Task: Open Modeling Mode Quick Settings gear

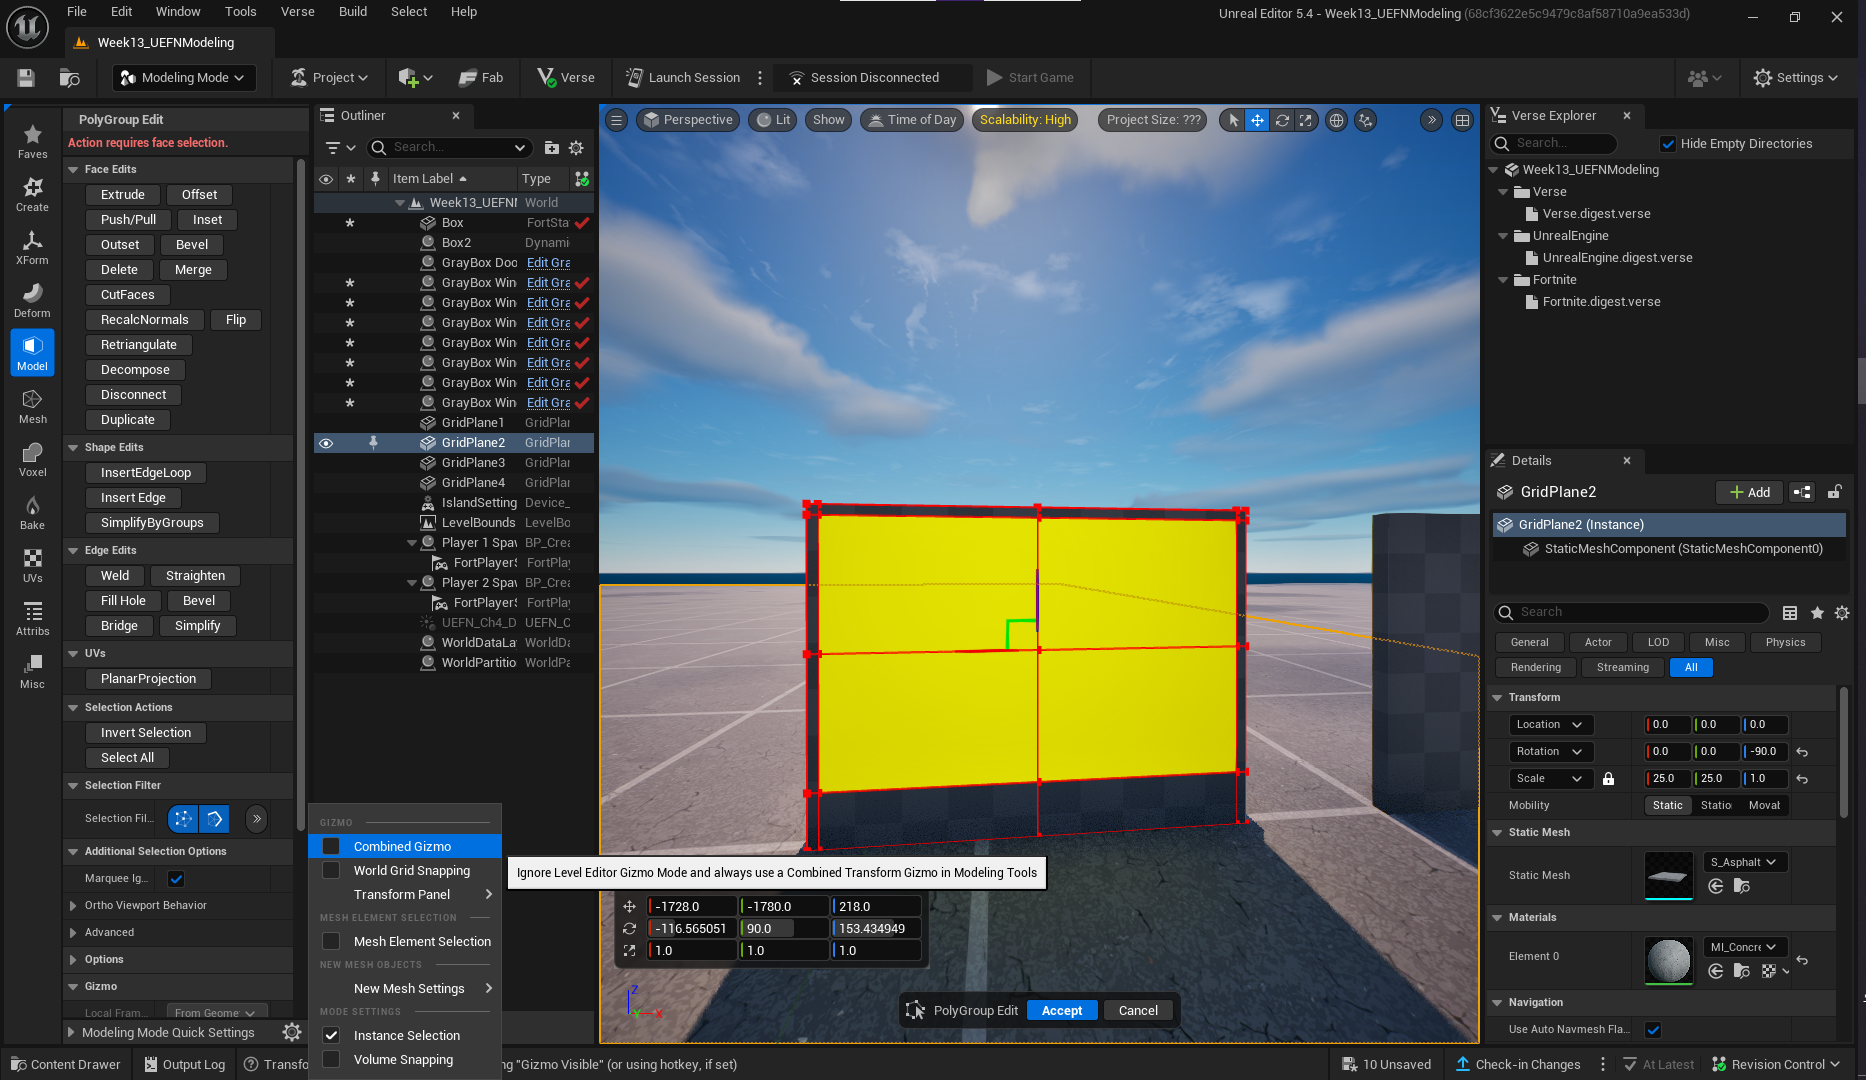Action: [292, 1032]
